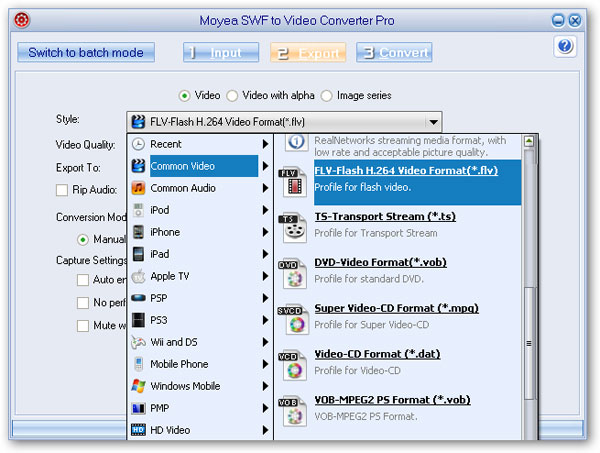Click the Mobile Phone icon

[x=138, y=364]
